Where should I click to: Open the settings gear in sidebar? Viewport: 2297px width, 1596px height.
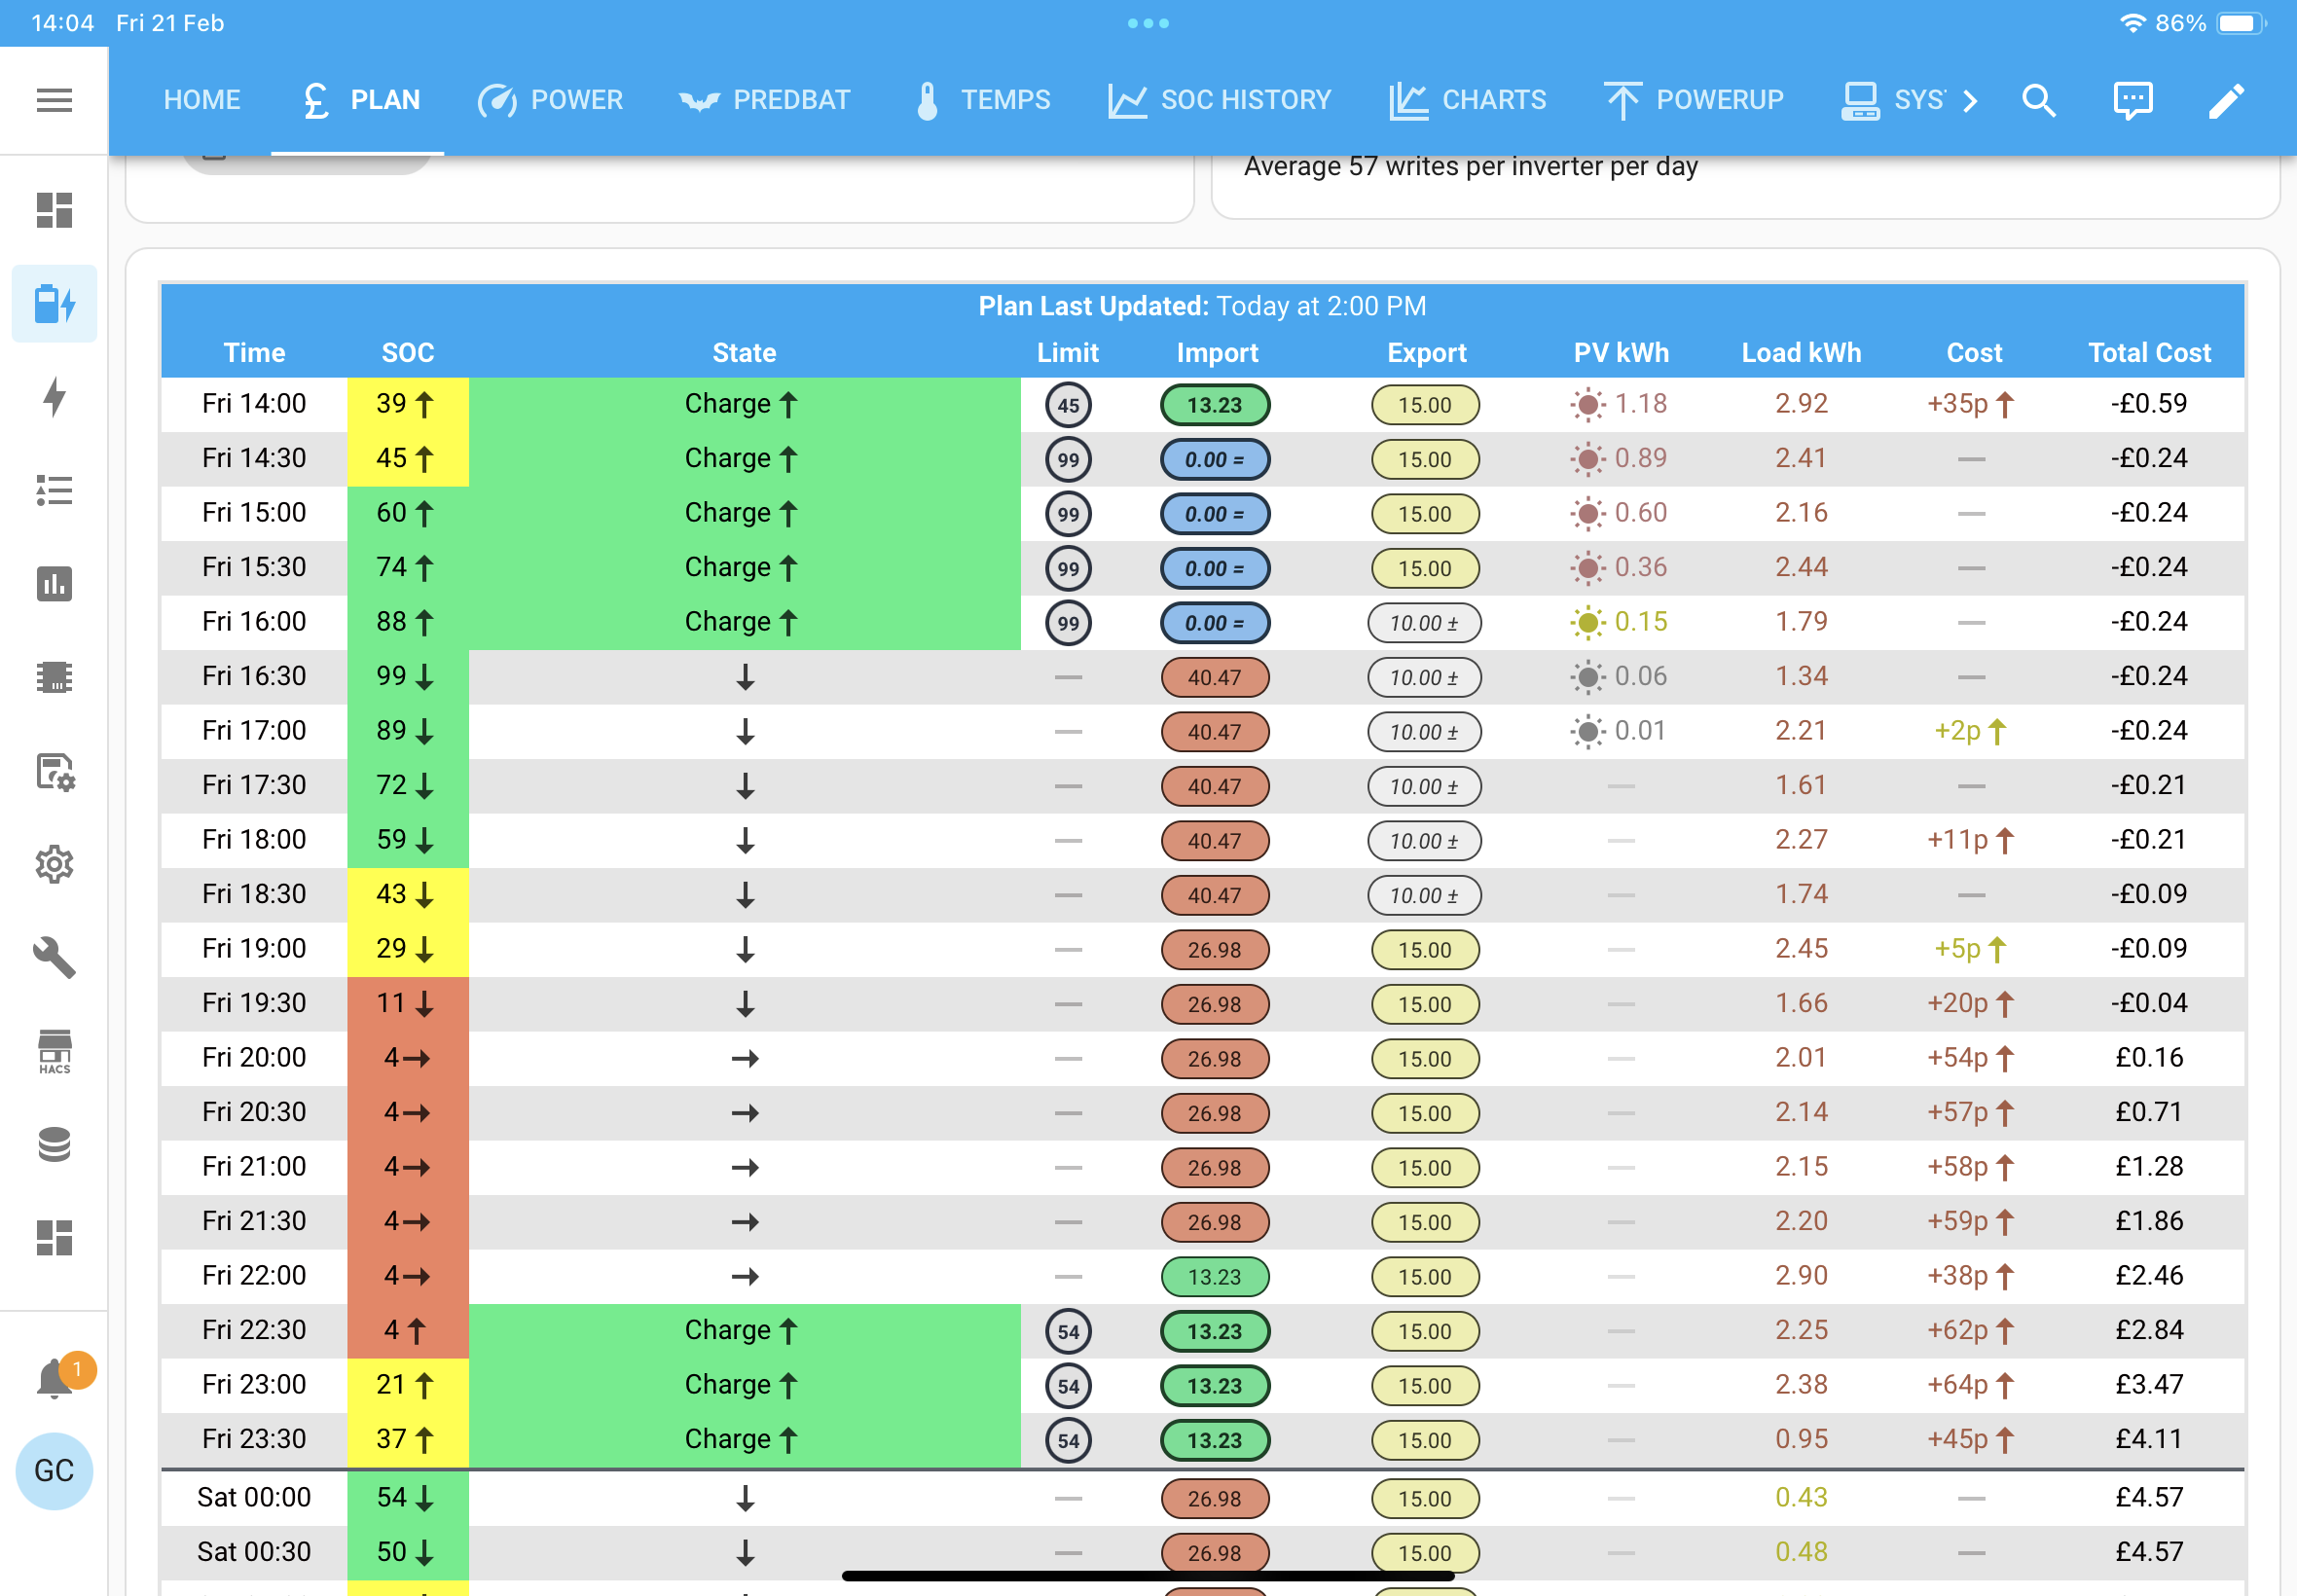54,864
